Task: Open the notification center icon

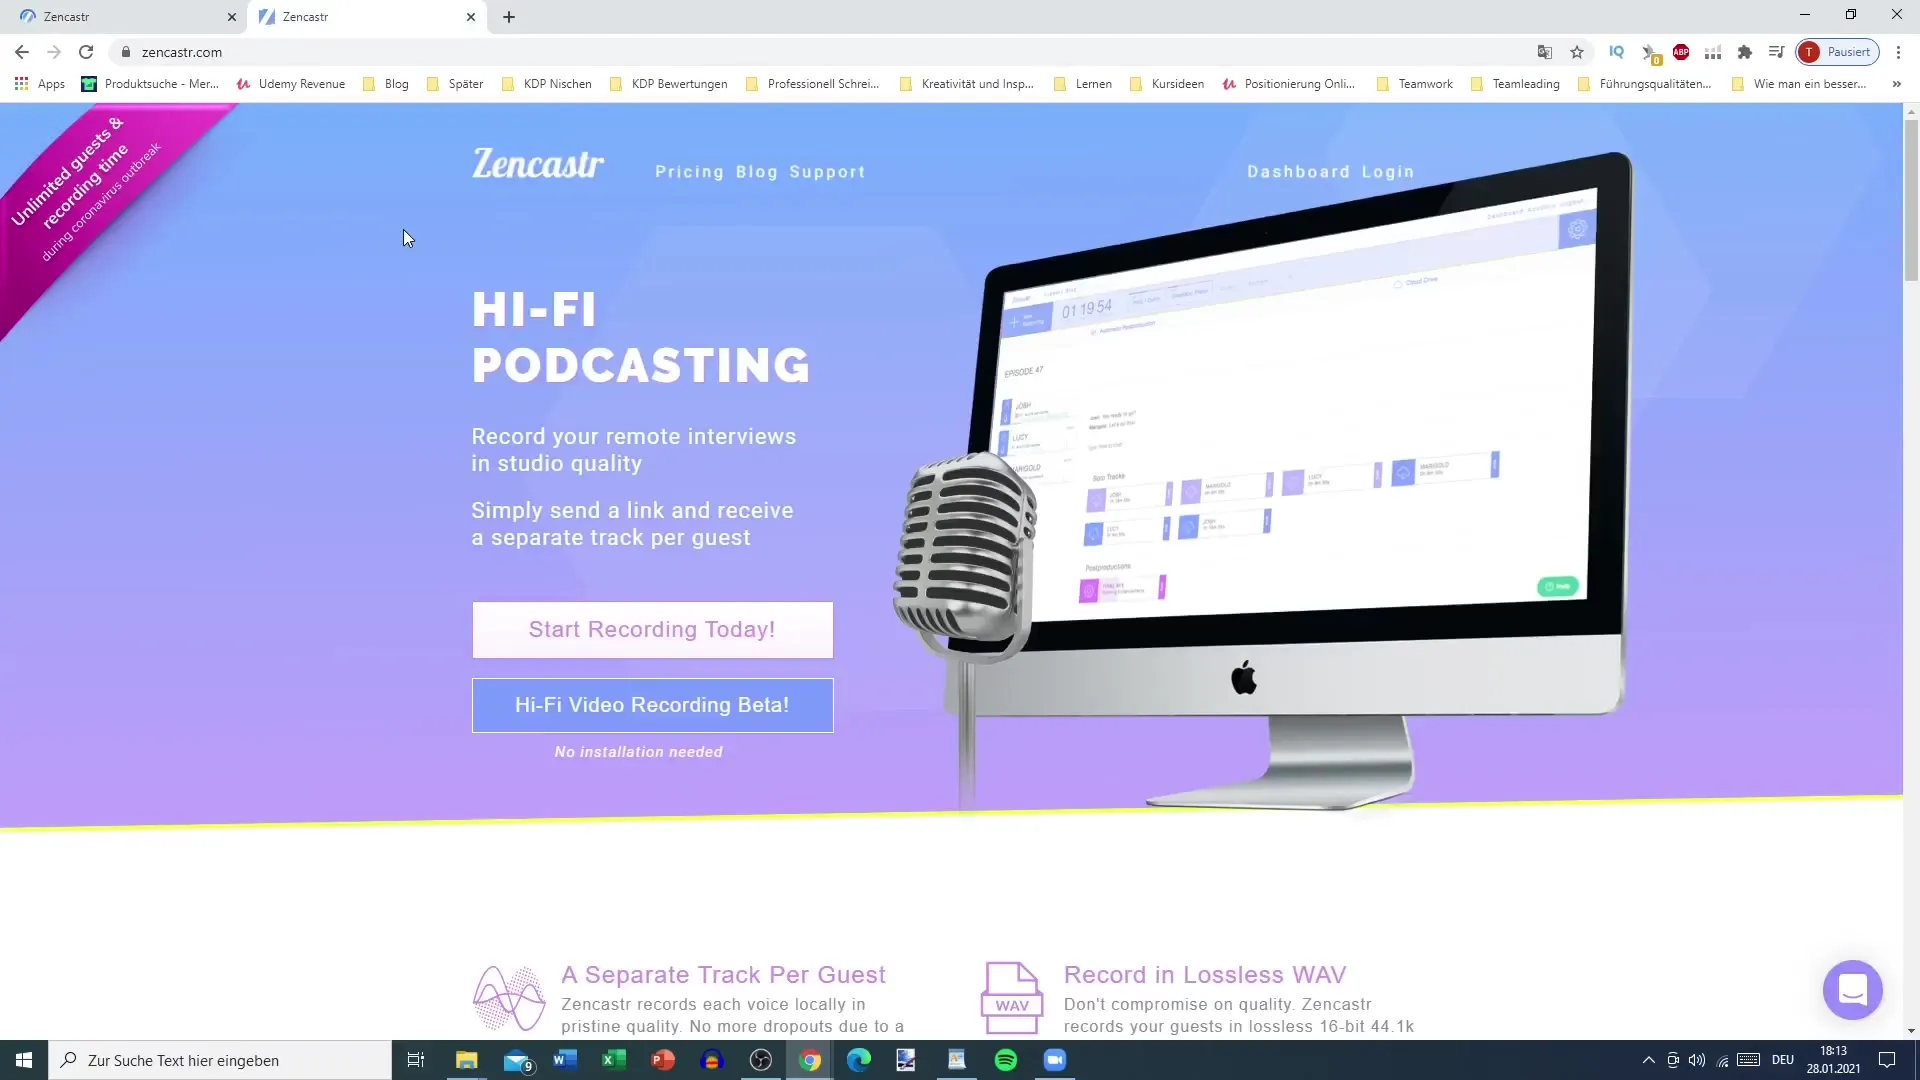Action: (1887, 1060)
